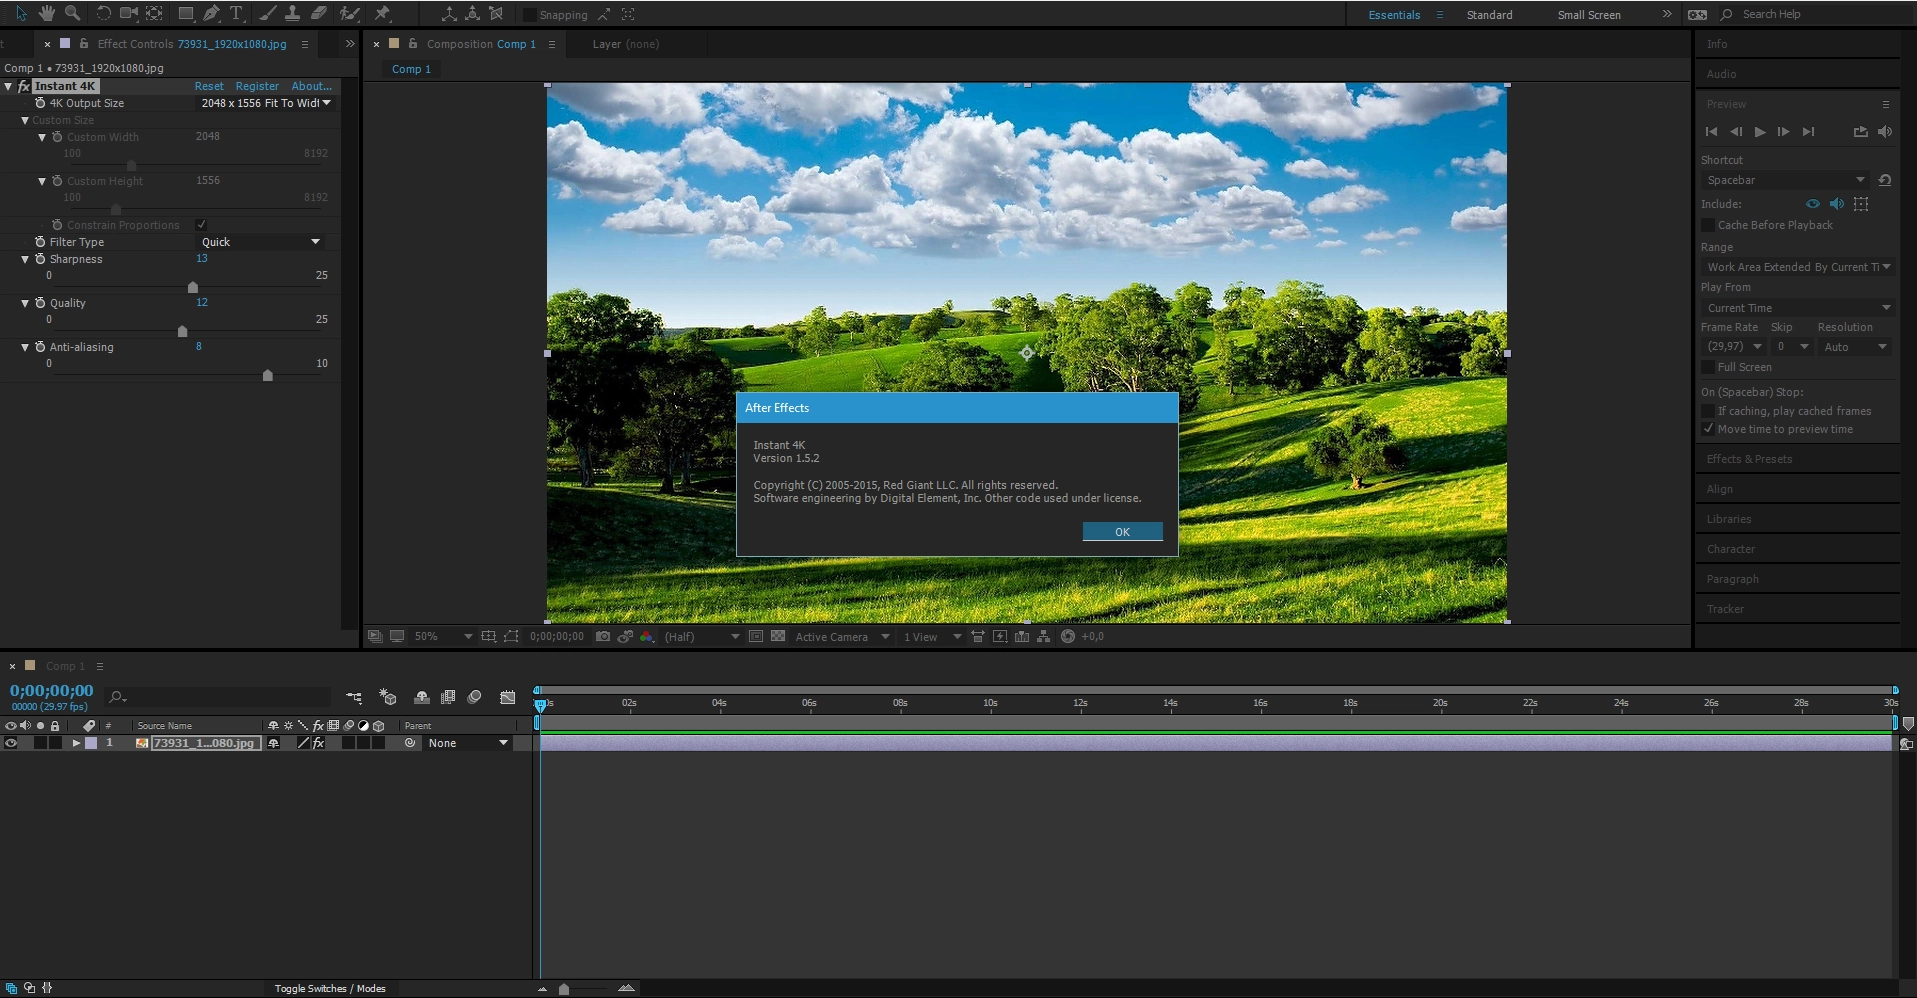This screenshot has height=998, width=1917.
Task: Collapse the Sharpness property
Action: (x=25, y=259)
